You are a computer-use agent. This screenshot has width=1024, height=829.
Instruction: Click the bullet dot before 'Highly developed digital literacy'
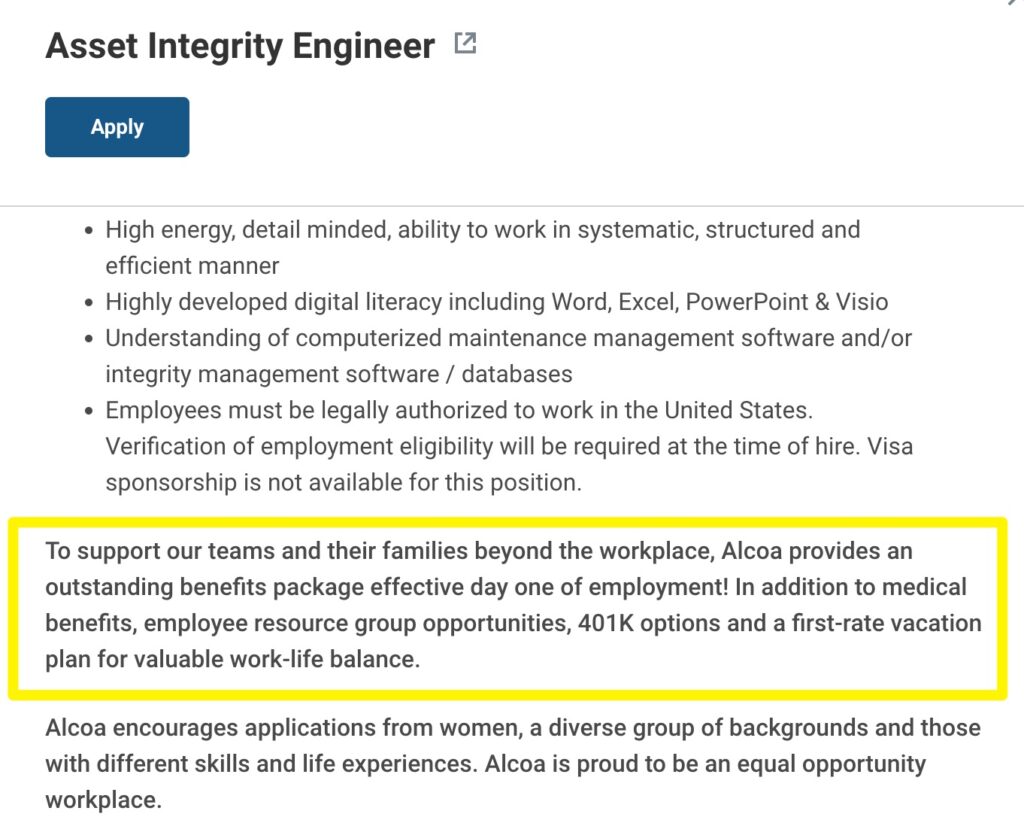(x=89, y=303)
